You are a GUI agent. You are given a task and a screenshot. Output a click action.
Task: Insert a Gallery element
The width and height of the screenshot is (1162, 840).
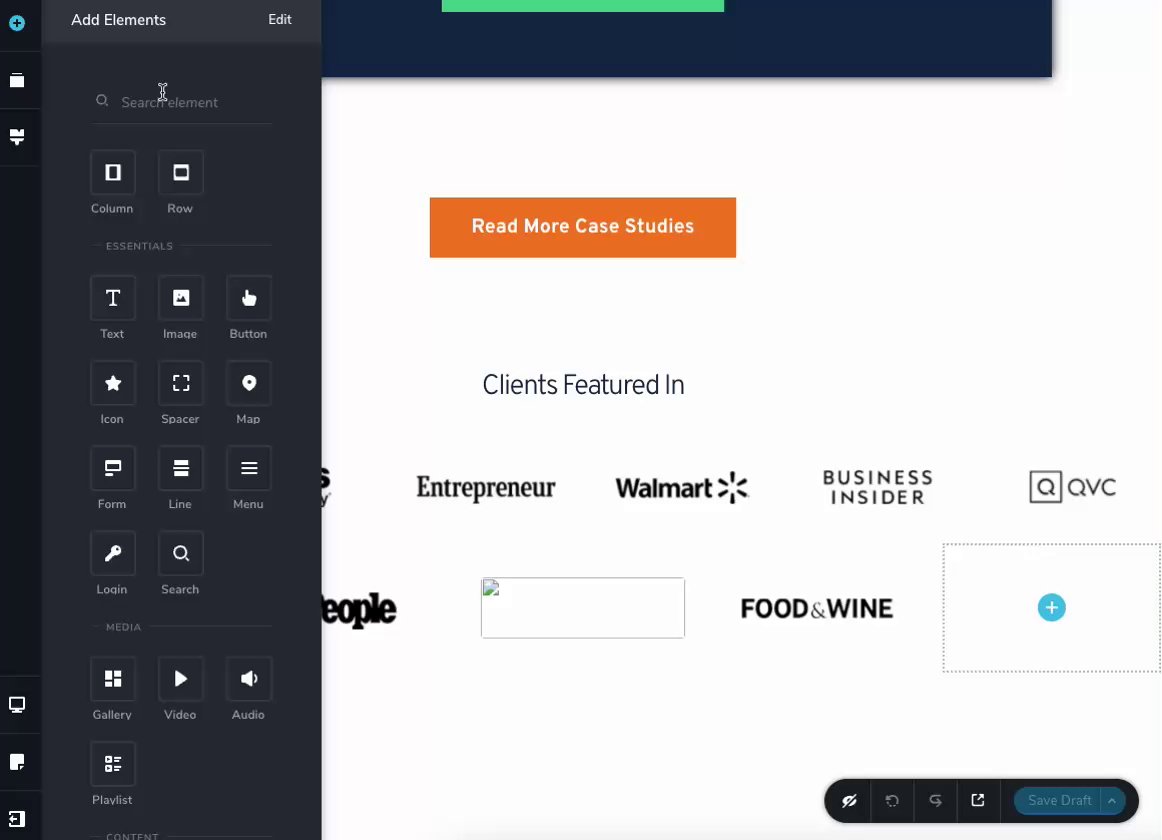113,679
